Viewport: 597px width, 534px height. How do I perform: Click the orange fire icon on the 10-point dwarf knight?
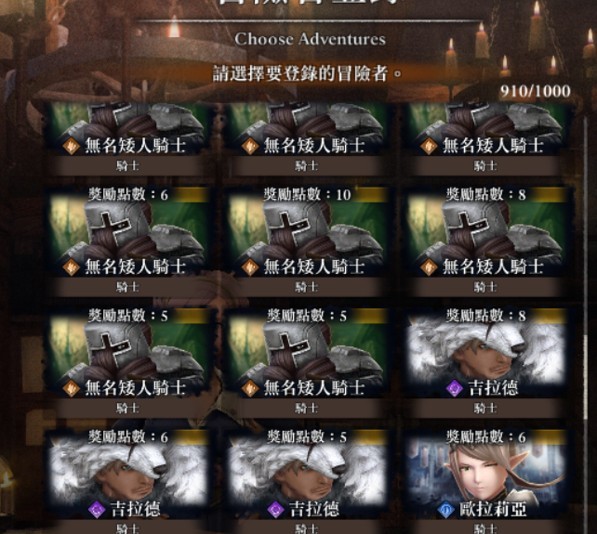tap(250, 267)
